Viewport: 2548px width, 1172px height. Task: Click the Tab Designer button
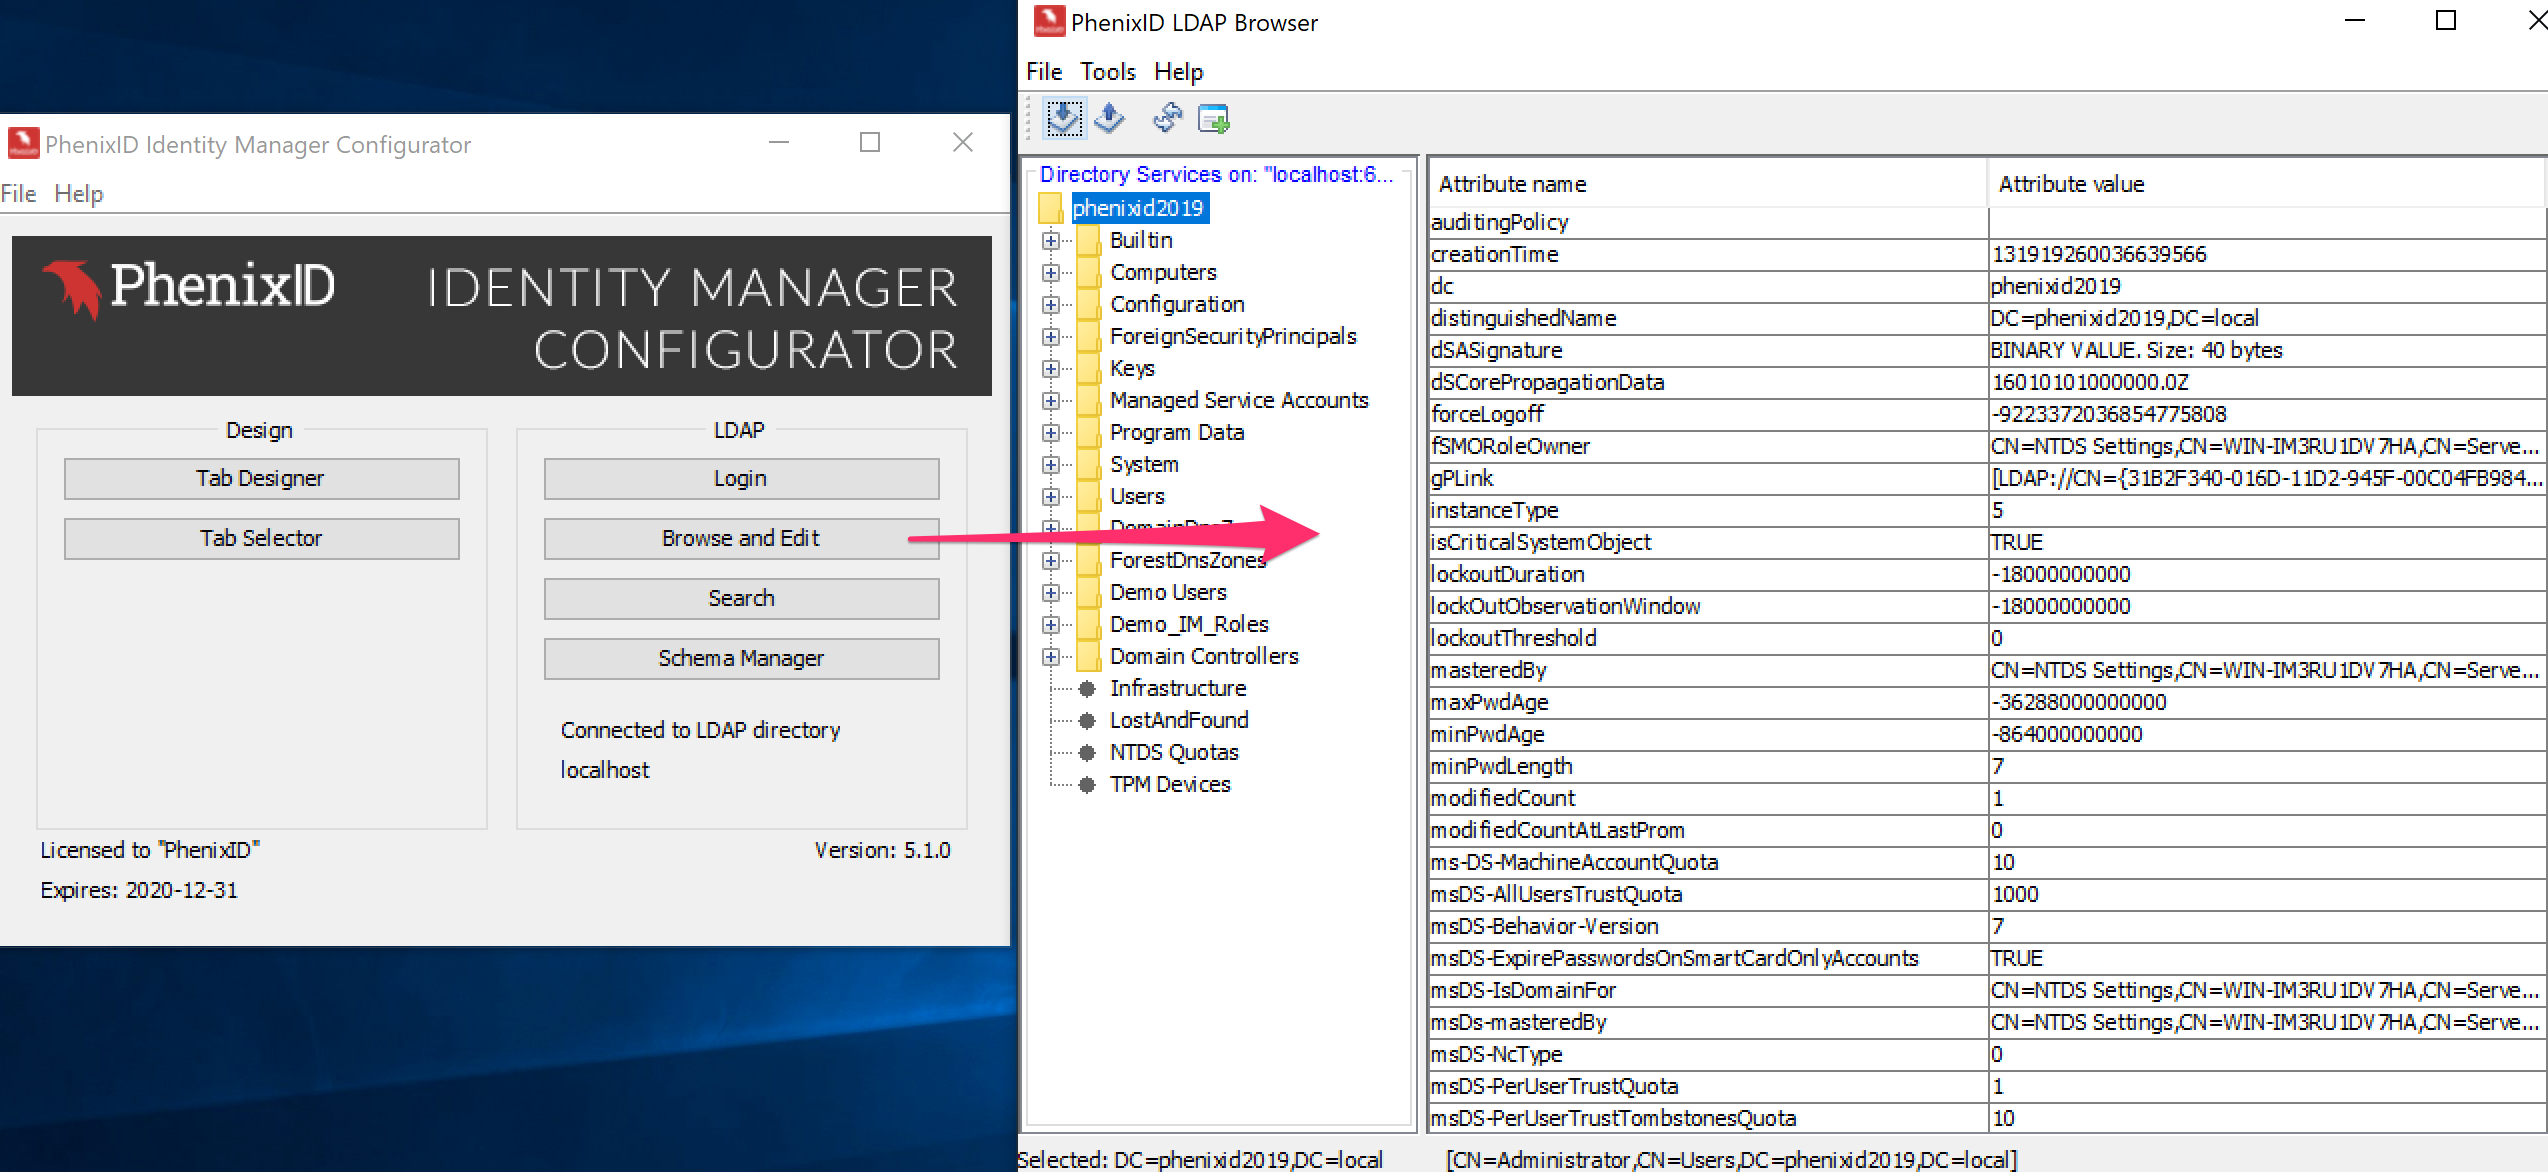pos(261,478)
